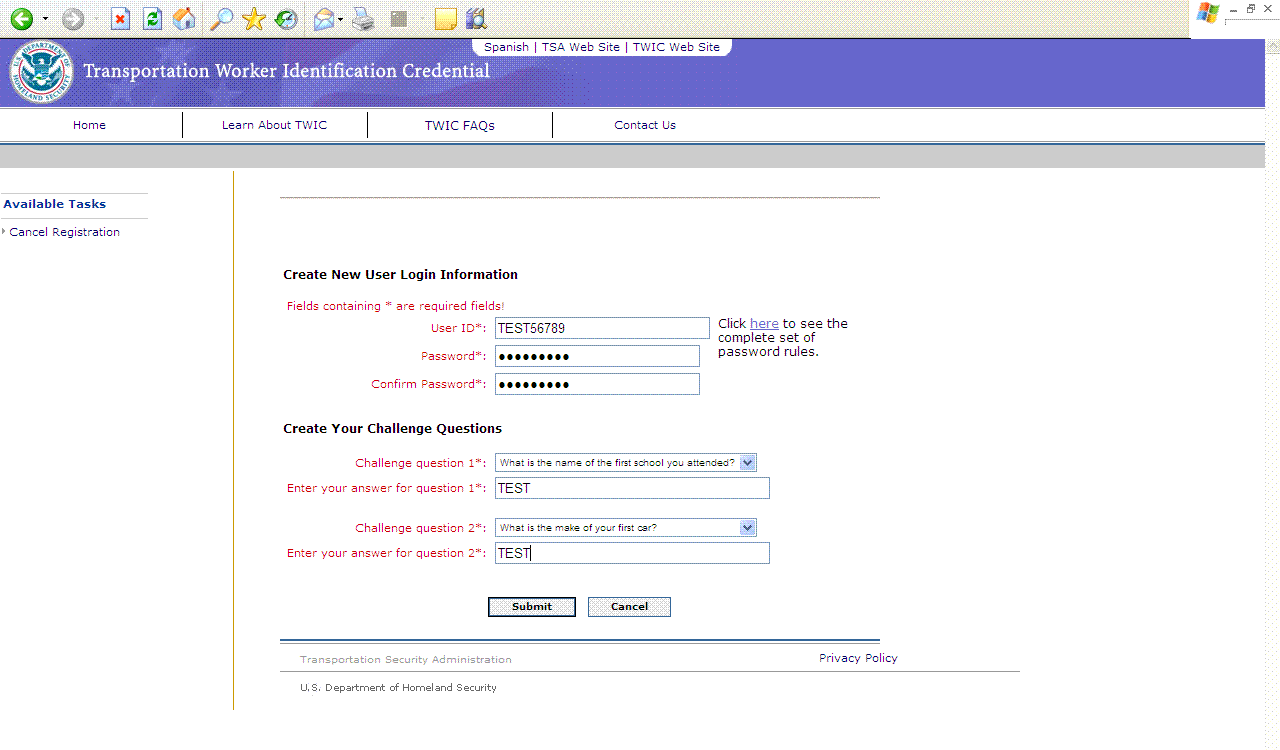Go to Learn About TWIC
This screenshot has width=1280, height=750.
(274, 125)
